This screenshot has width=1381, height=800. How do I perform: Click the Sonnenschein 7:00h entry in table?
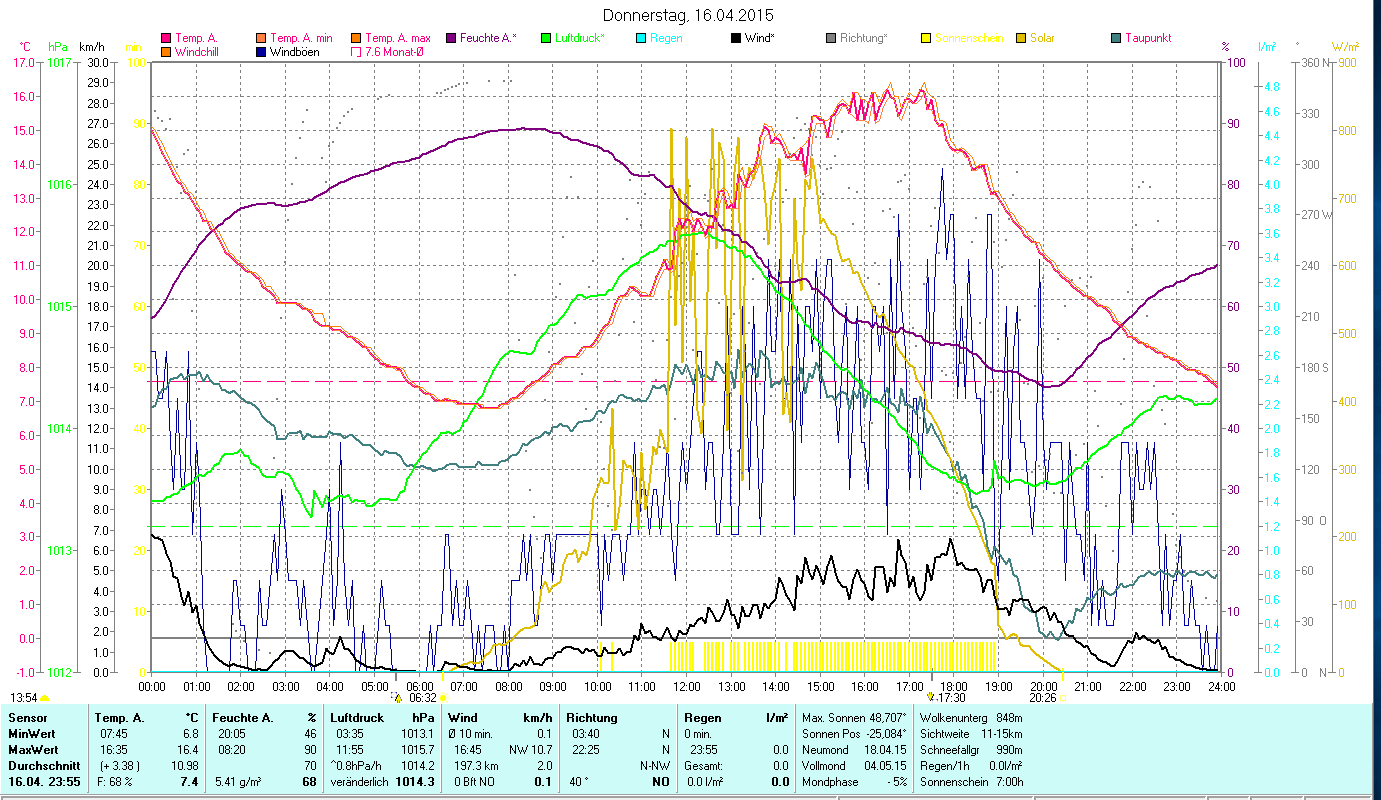(x=970, y=782)
